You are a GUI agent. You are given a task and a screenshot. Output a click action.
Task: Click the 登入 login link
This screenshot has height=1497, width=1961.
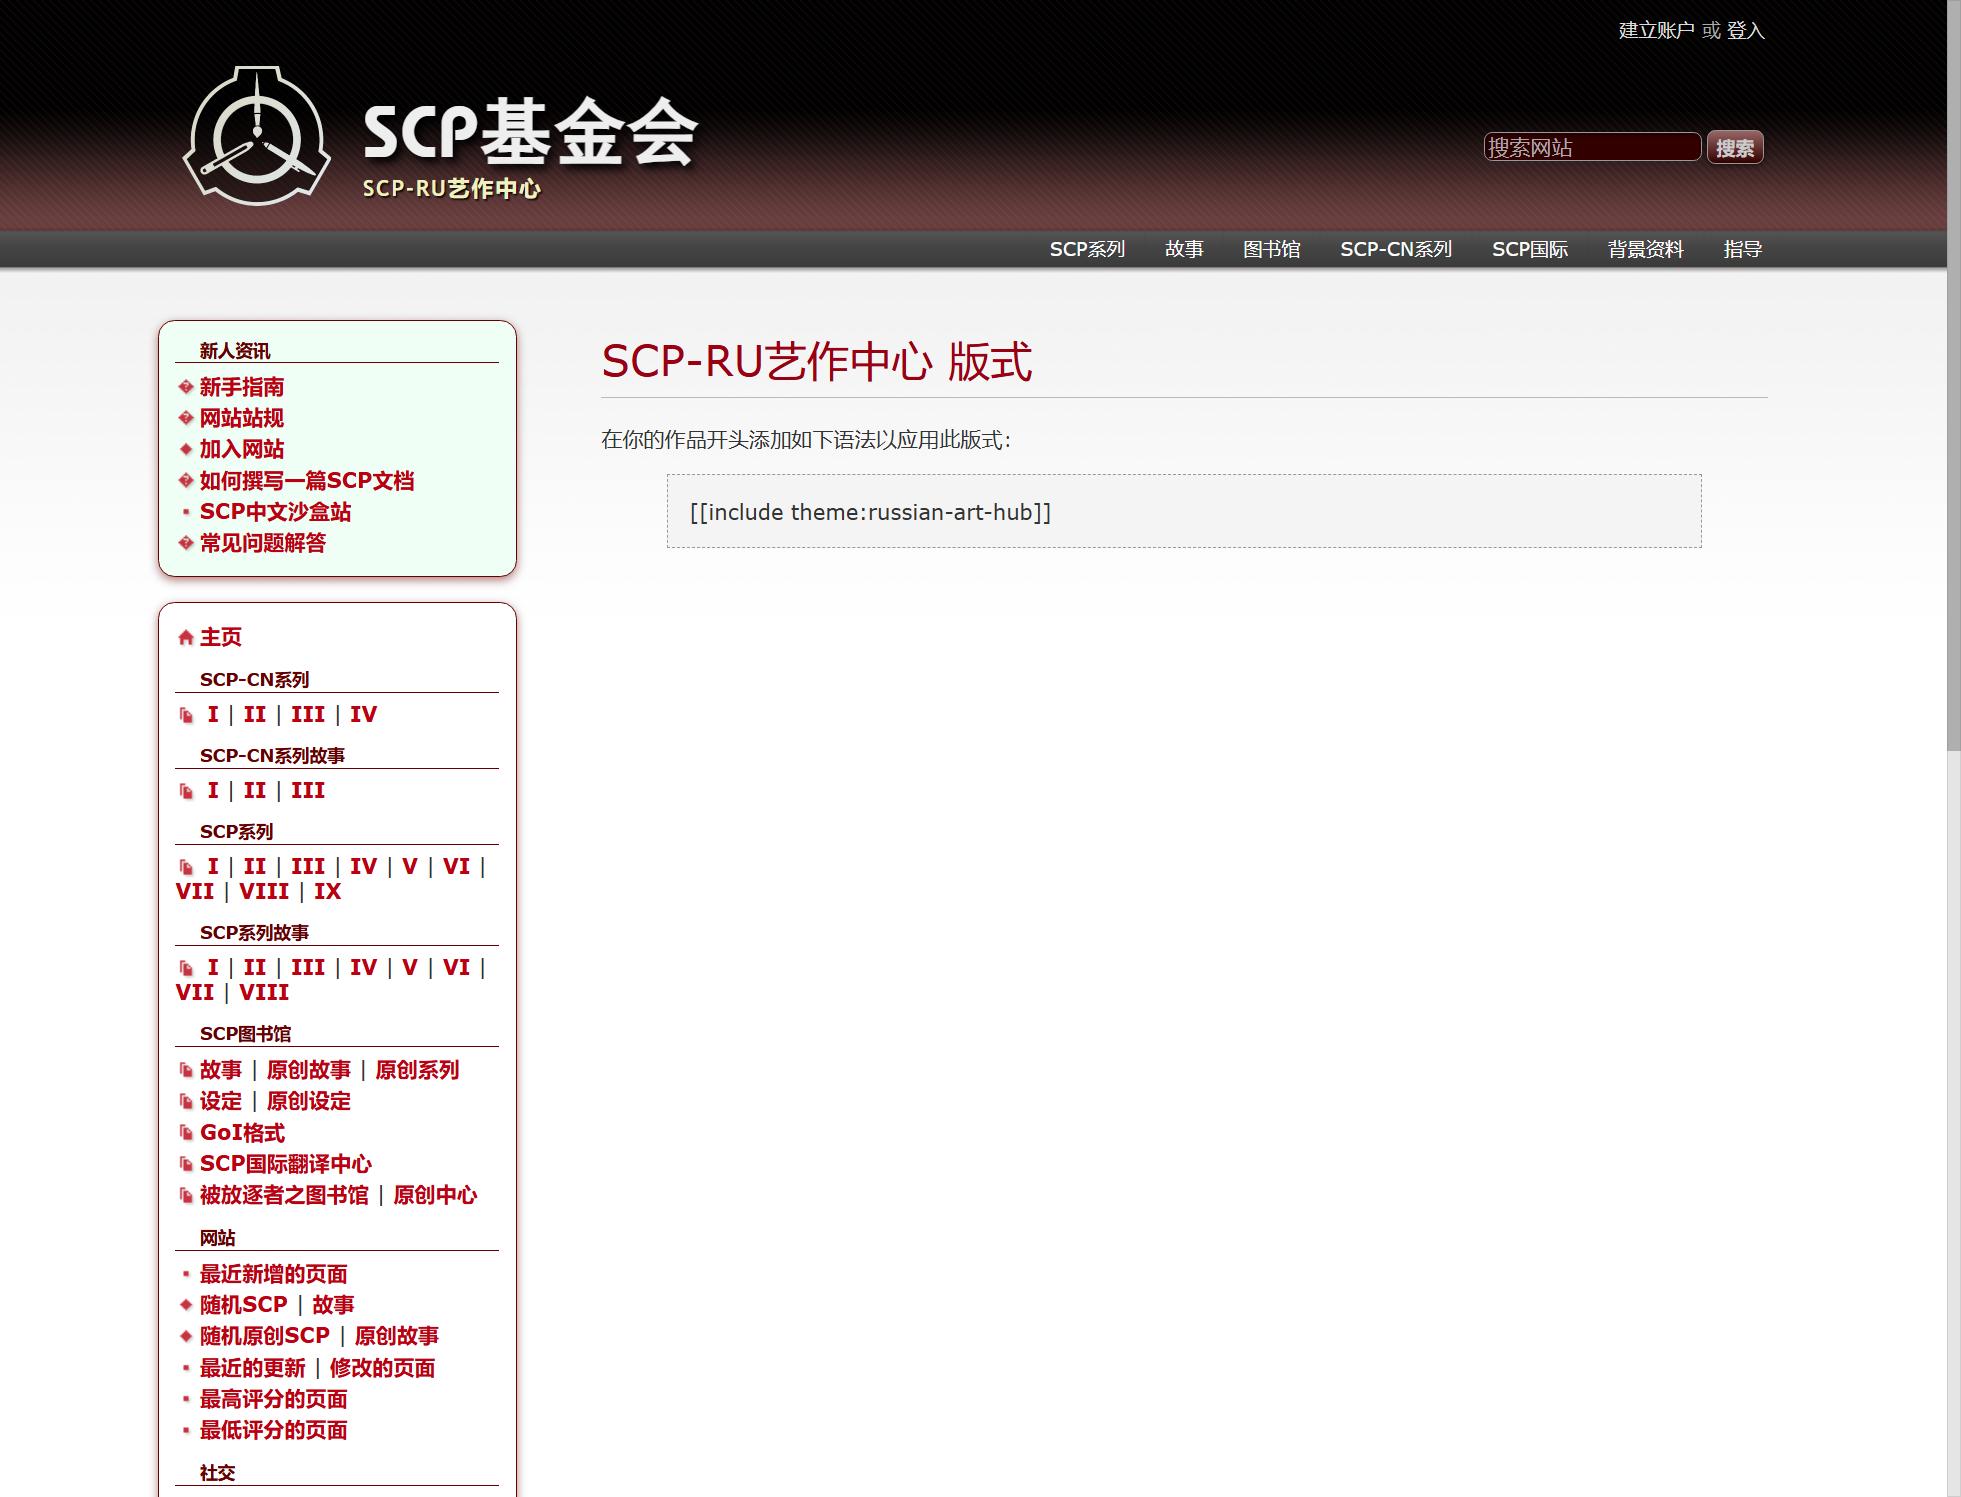pos(1745,30)
